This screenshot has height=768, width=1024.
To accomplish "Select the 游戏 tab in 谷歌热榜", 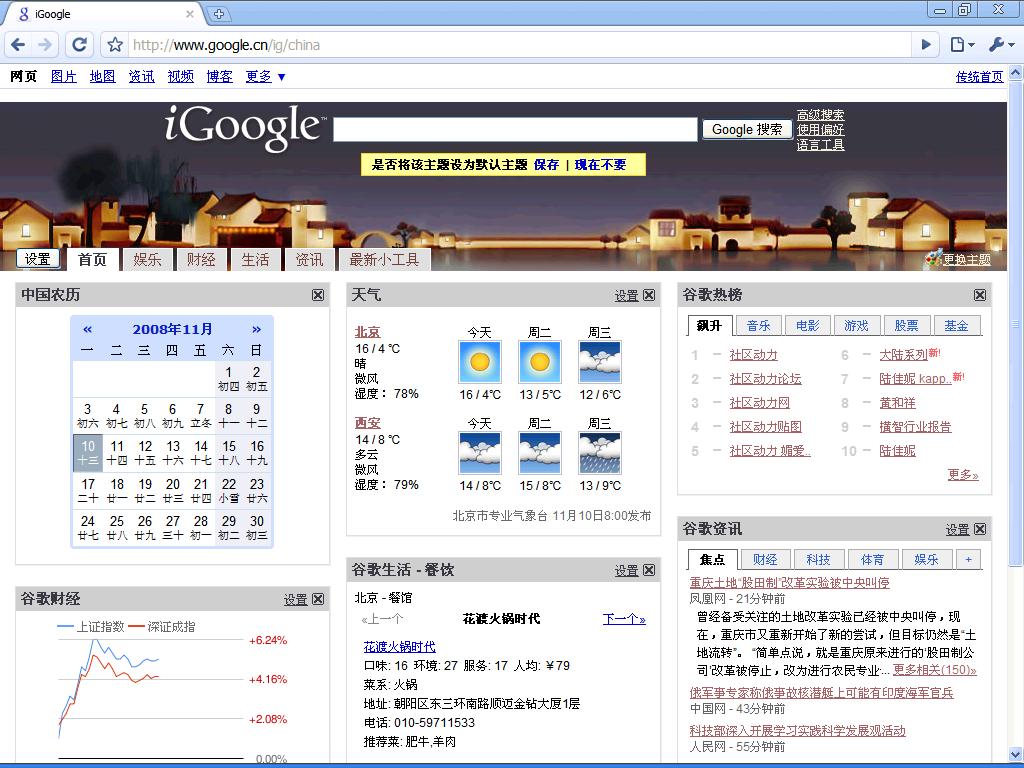I will tap(857, 325).
